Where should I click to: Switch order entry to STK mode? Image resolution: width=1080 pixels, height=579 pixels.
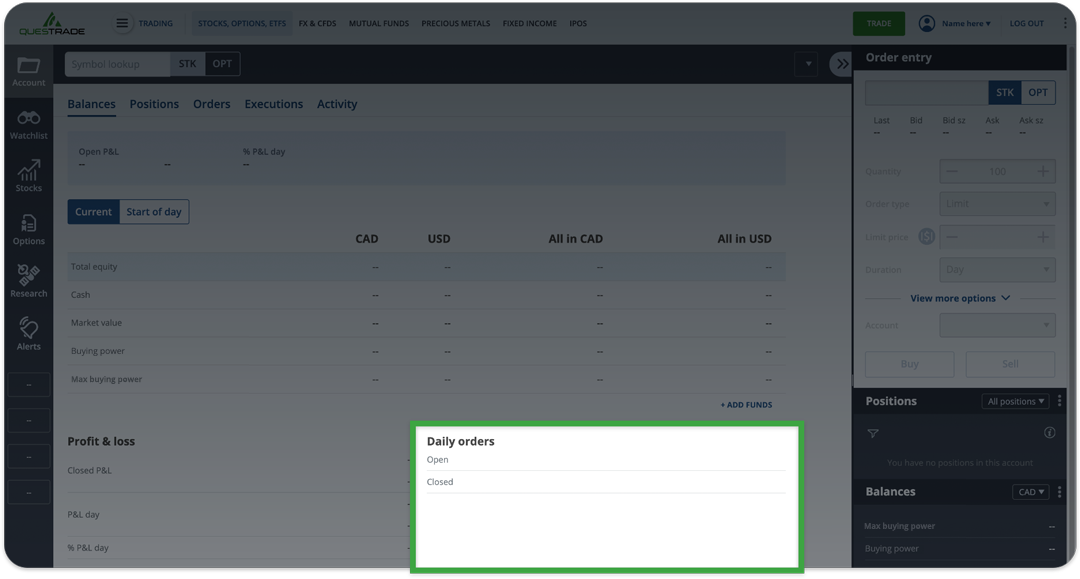point(1004,91)
